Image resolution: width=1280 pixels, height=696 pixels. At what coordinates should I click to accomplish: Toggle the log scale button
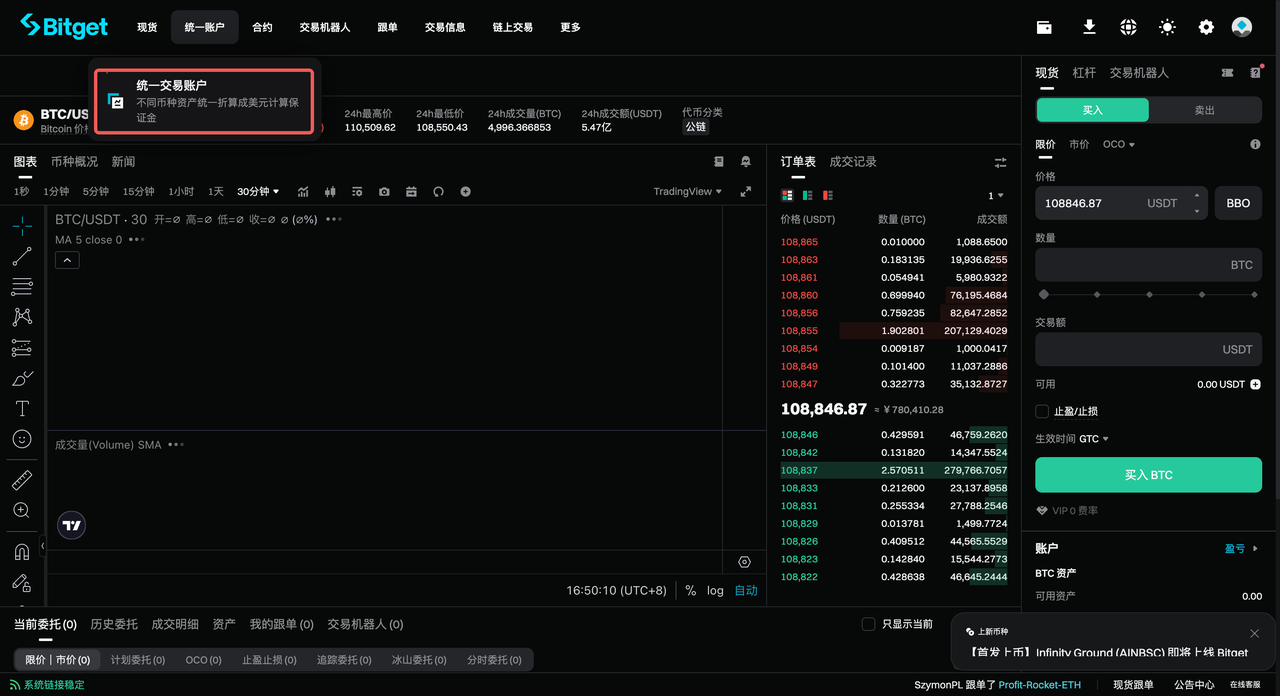point(715,590)
